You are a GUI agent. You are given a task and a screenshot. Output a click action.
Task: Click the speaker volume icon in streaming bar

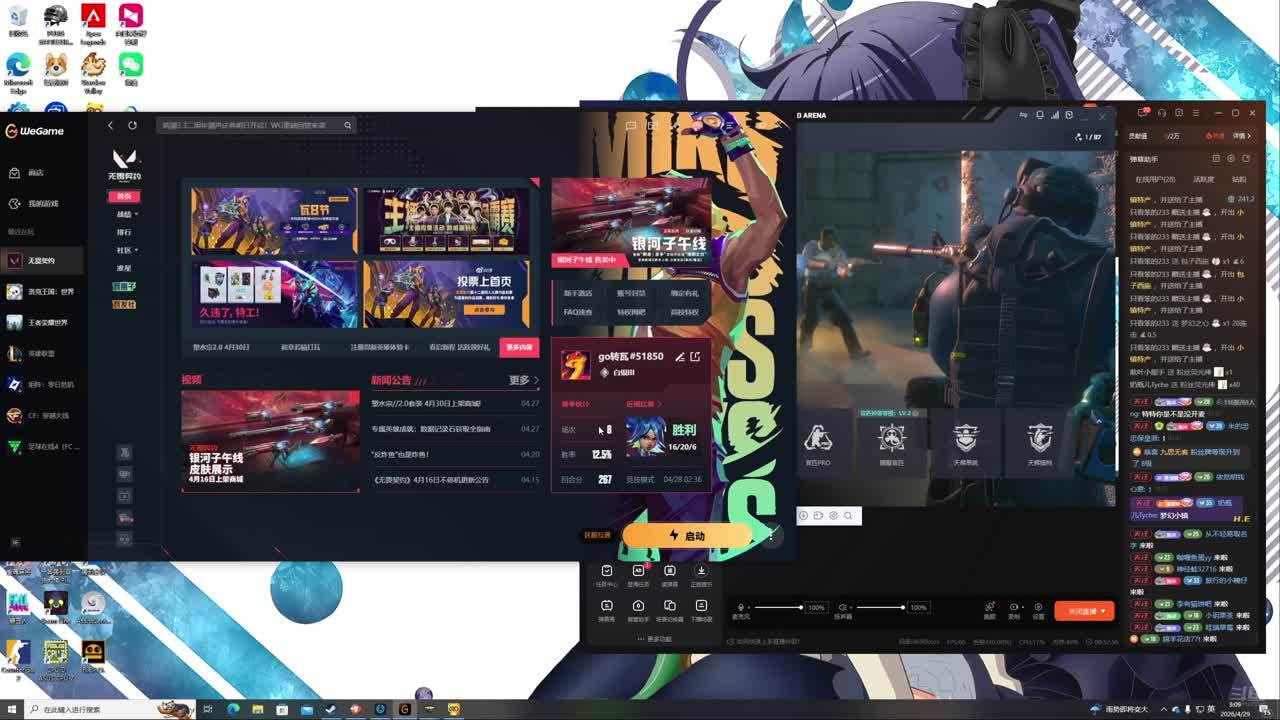click(x=843, y=607)
